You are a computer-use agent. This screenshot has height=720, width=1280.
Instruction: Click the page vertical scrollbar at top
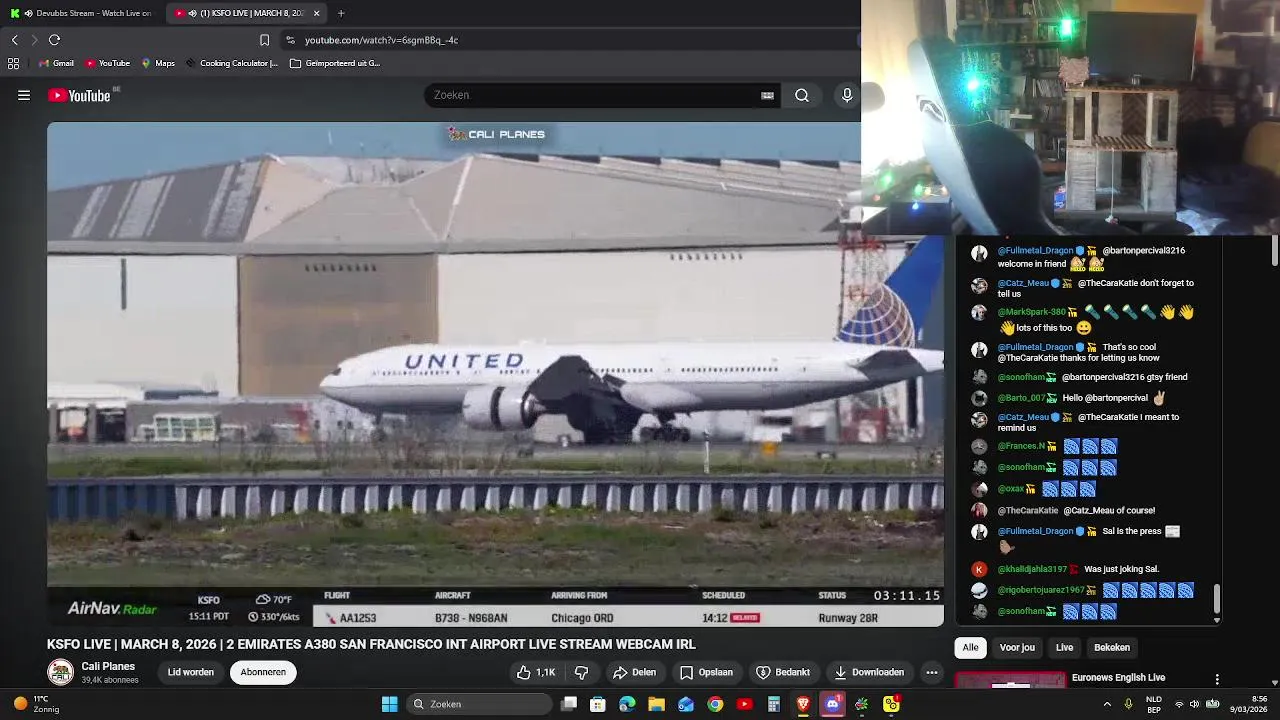point(1274,250)
